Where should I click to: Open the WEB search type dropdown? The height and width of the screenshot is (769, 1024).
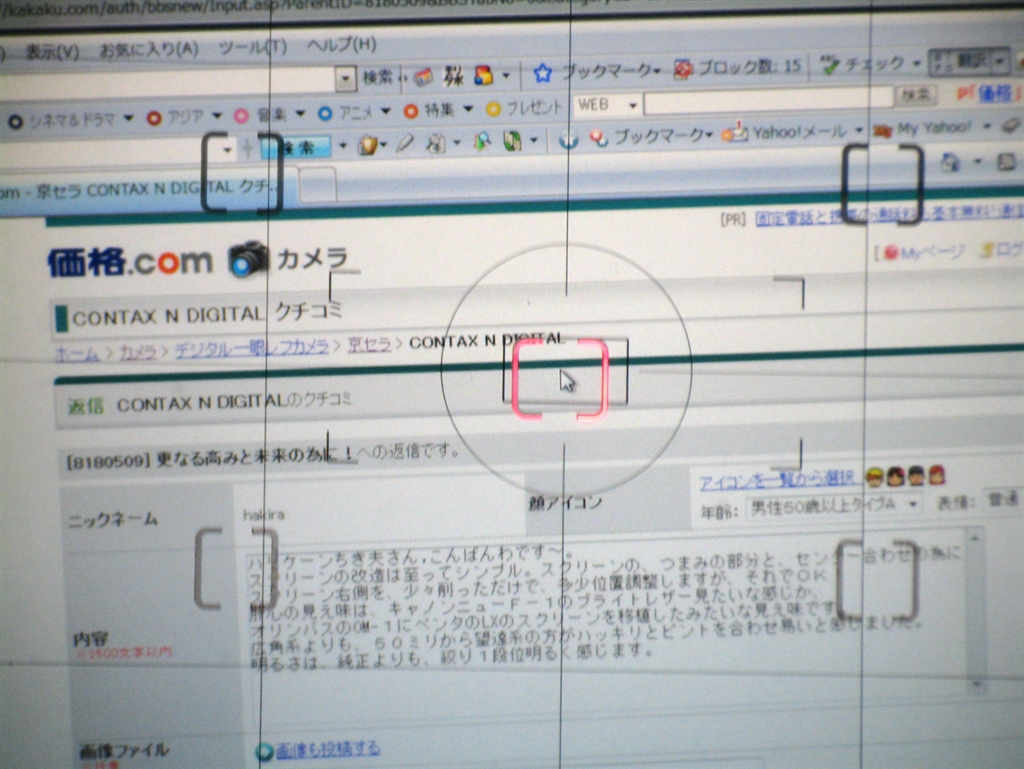pyautogui.click(x=607, y=104)
